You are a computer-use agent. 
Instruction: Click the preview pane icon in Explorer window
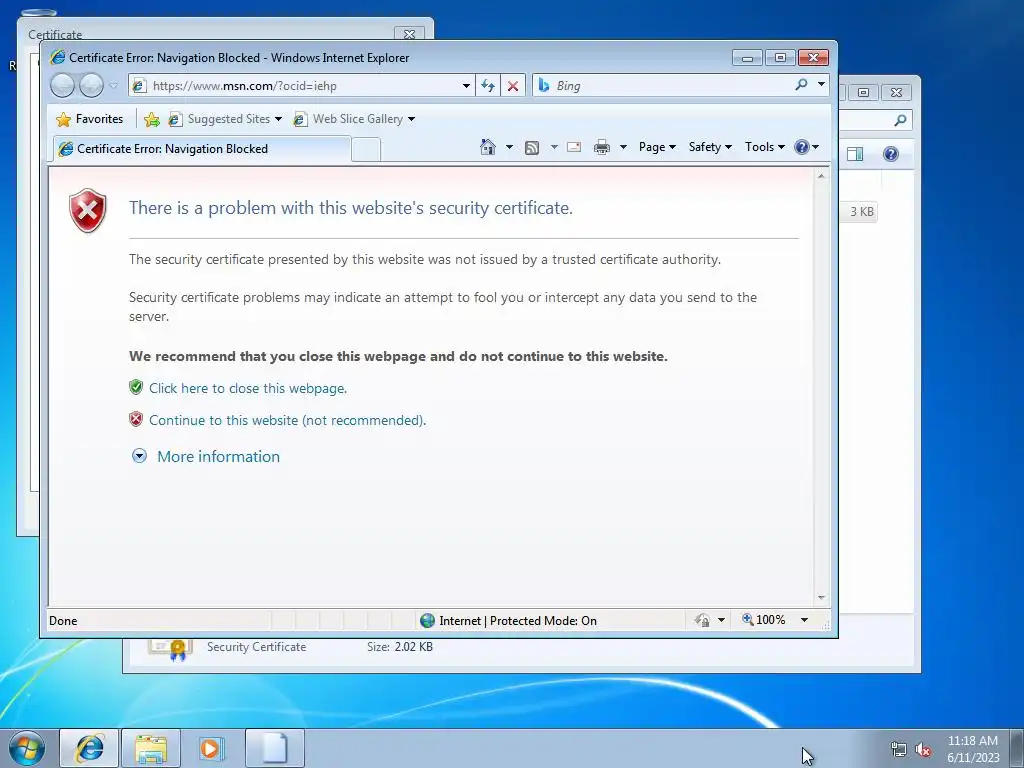tap(855, 154)
